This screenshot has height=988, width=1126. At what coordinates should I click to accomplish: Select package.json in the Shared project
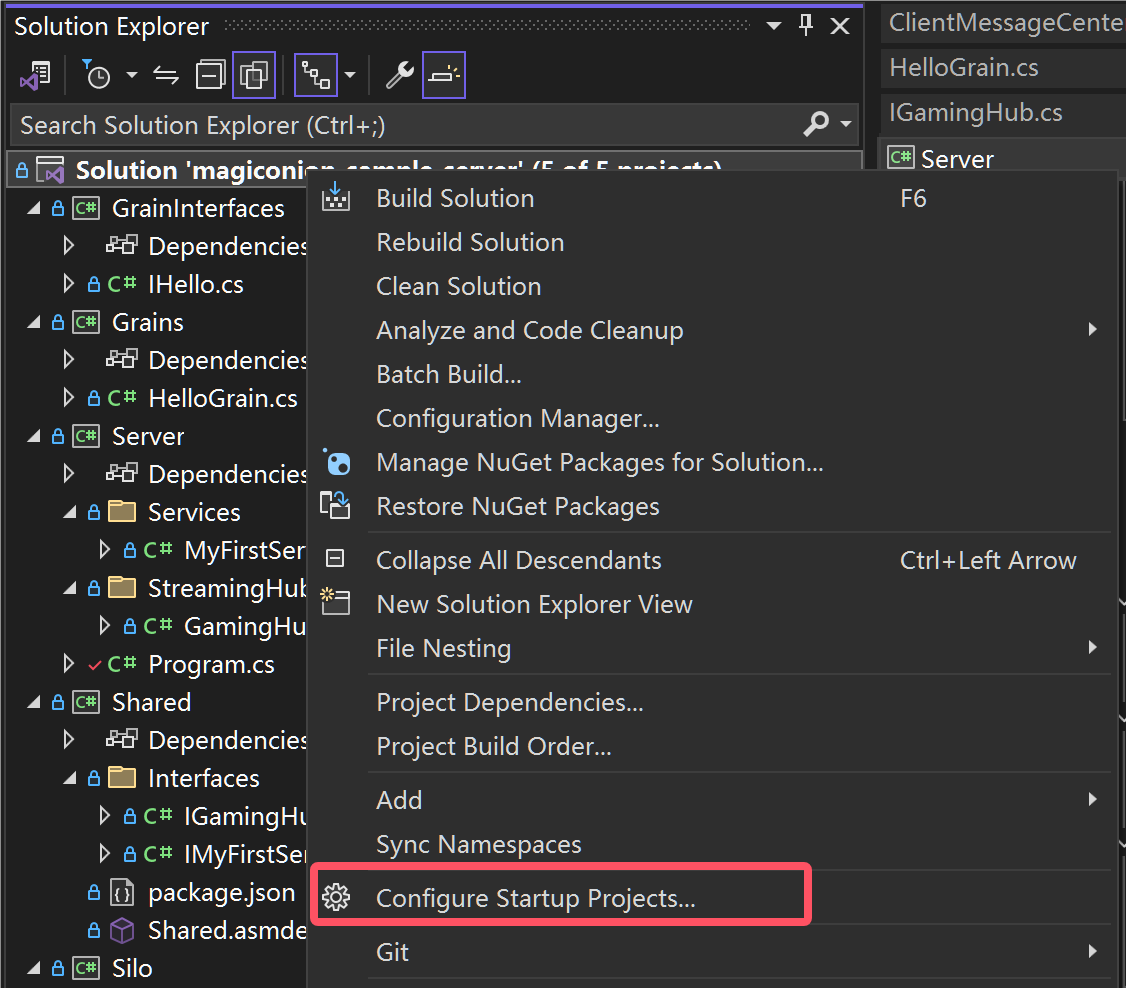pos(221,892)
